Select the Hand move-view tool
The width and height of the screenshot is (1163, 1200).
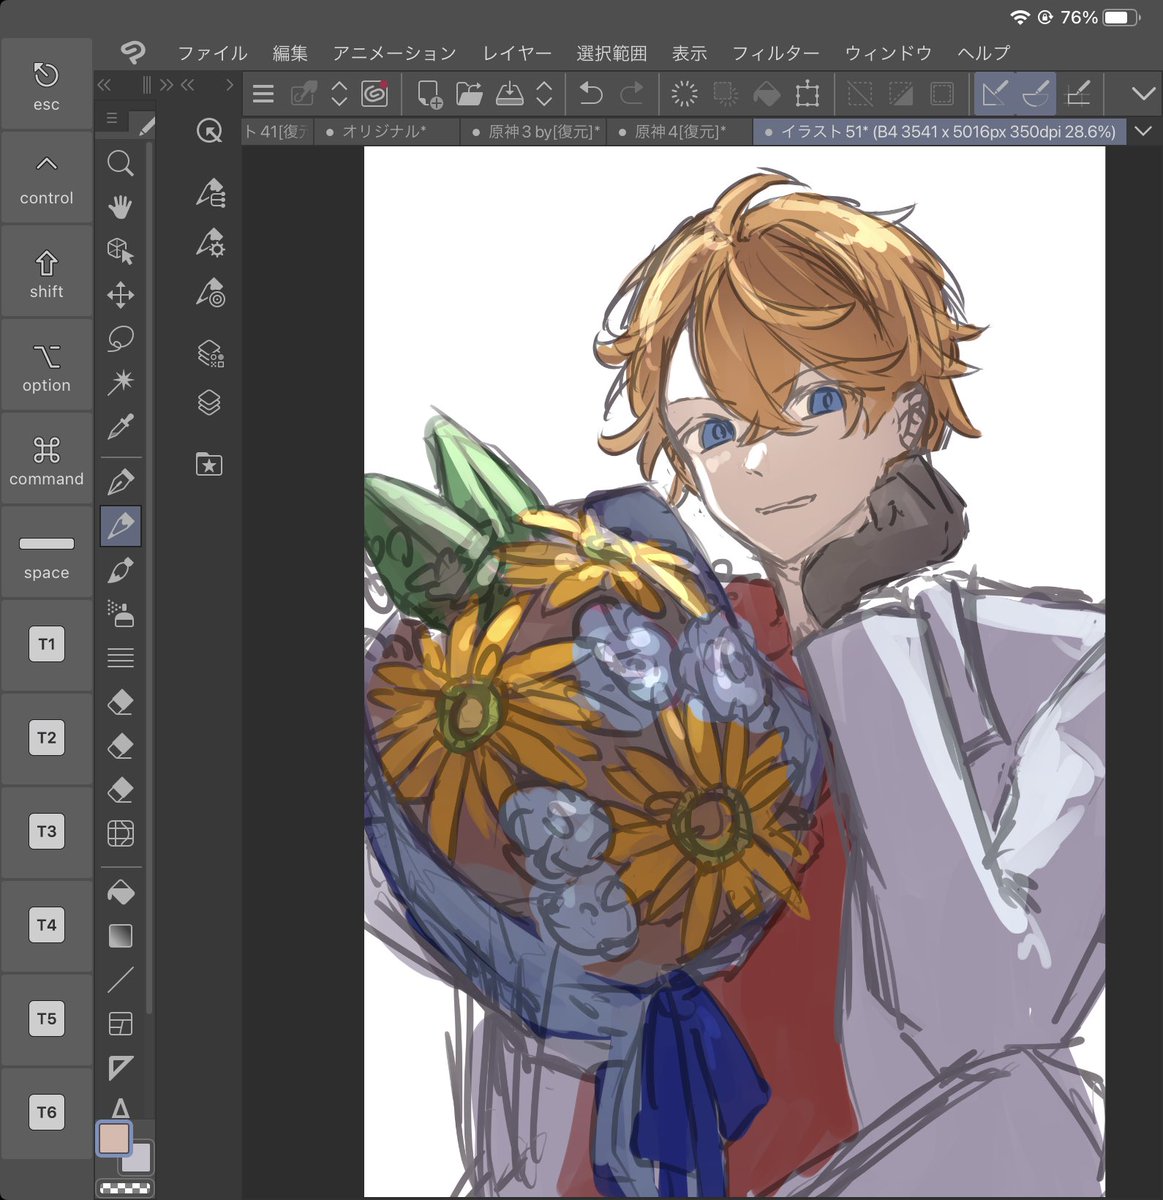pyautogui.click(x=120, y=207)
